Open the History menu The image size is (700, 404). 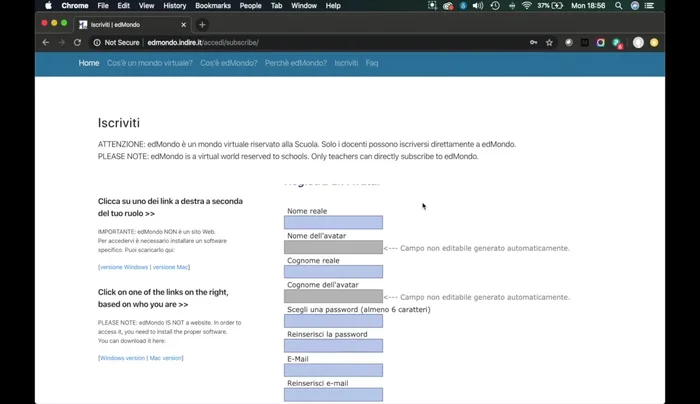pyautogui.click(x=175, y=6)
